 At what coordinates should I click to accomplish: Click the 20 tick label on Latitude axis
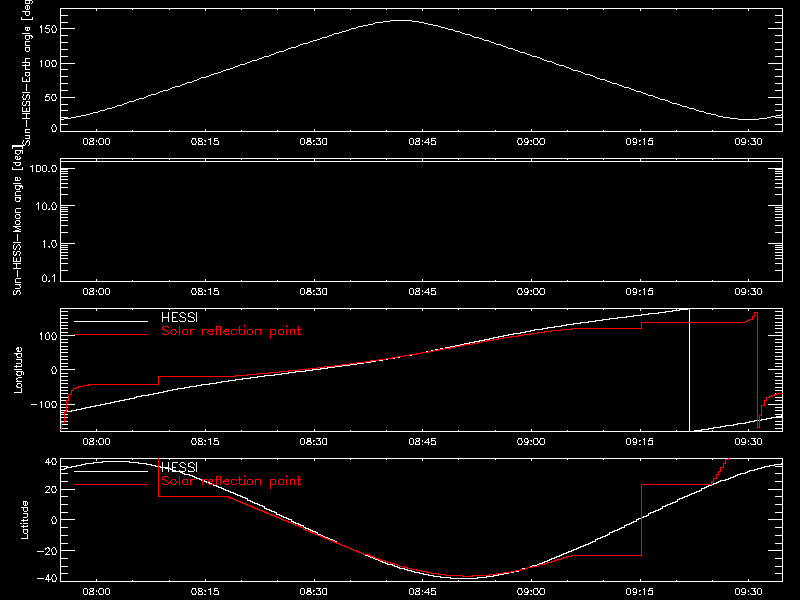pyautogui.click(x=51, y=490)
